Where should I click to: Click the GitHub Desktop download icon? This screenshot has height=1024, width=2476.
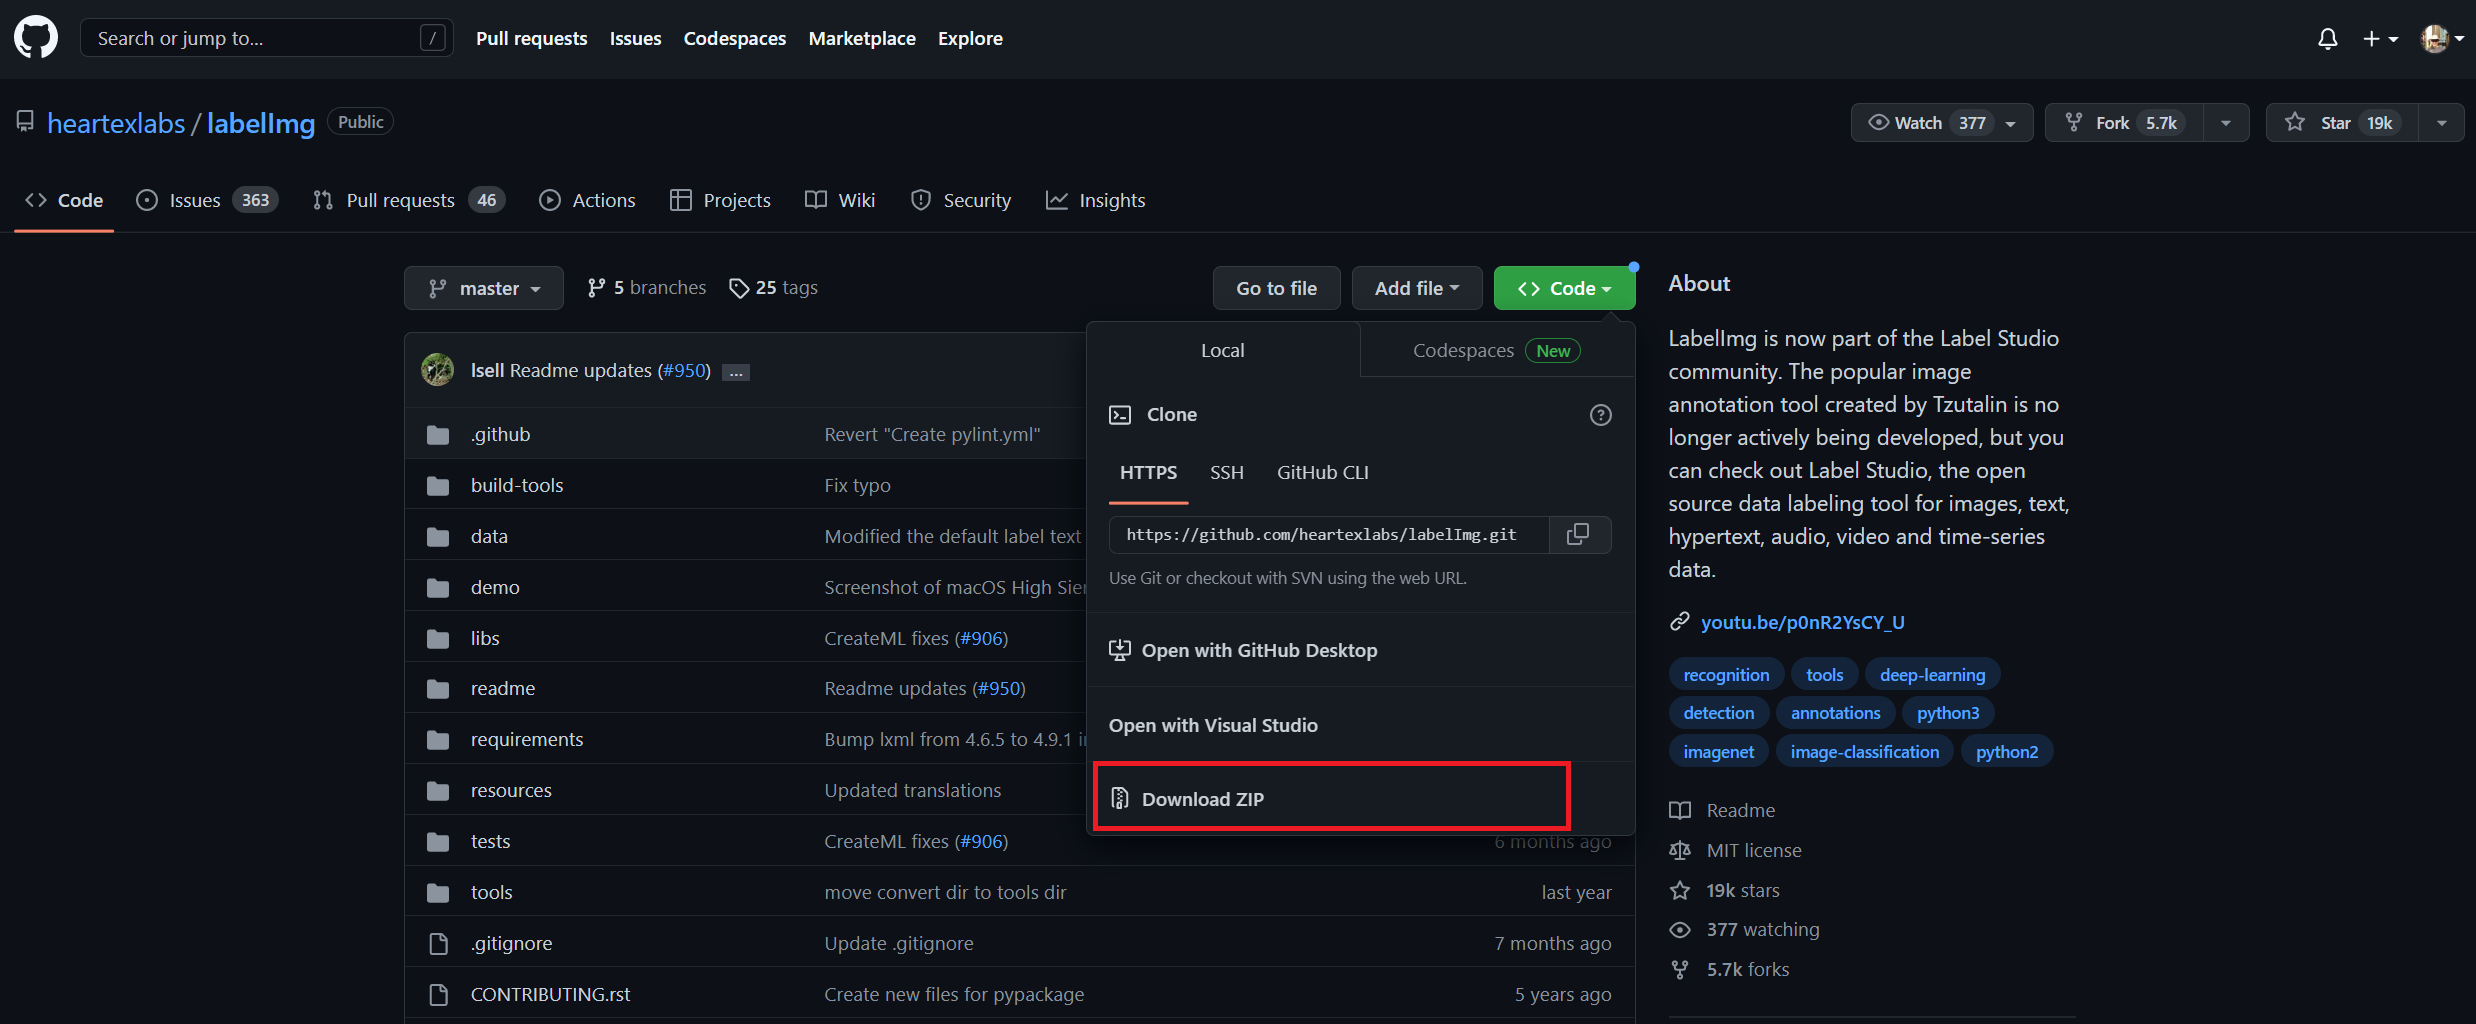[x=1120, y=651]
